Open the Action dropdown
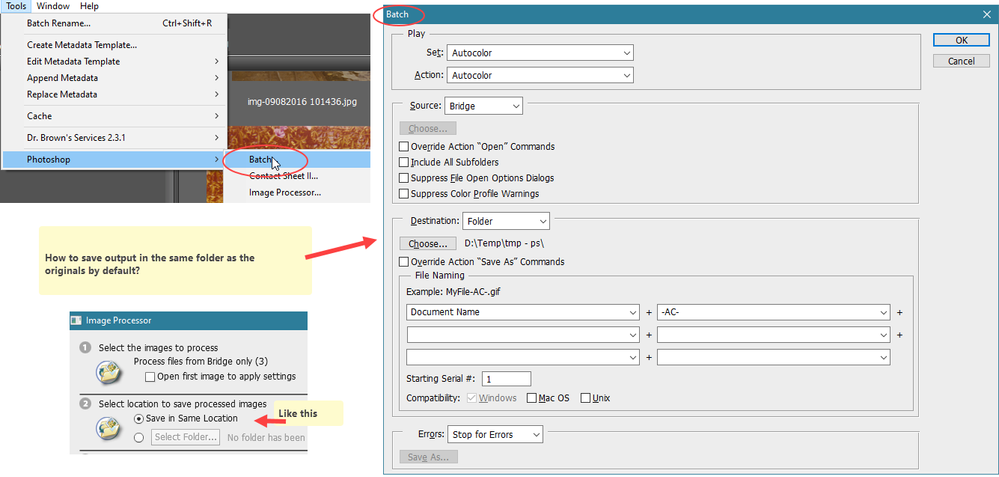The width and height of the screenshot is (999, 477). pyautogui.click(x=540, y=75)
